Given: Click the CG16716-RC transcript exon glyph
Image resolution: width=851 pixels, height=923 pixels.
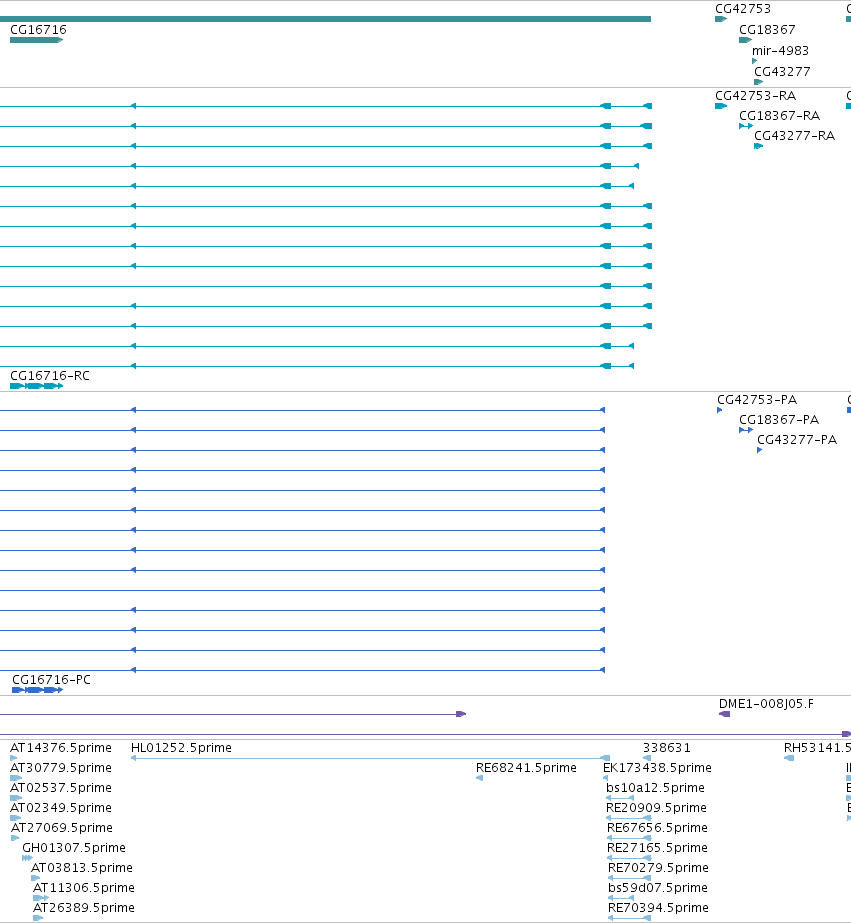Looking at the screenshot, I should coord(36,386).
